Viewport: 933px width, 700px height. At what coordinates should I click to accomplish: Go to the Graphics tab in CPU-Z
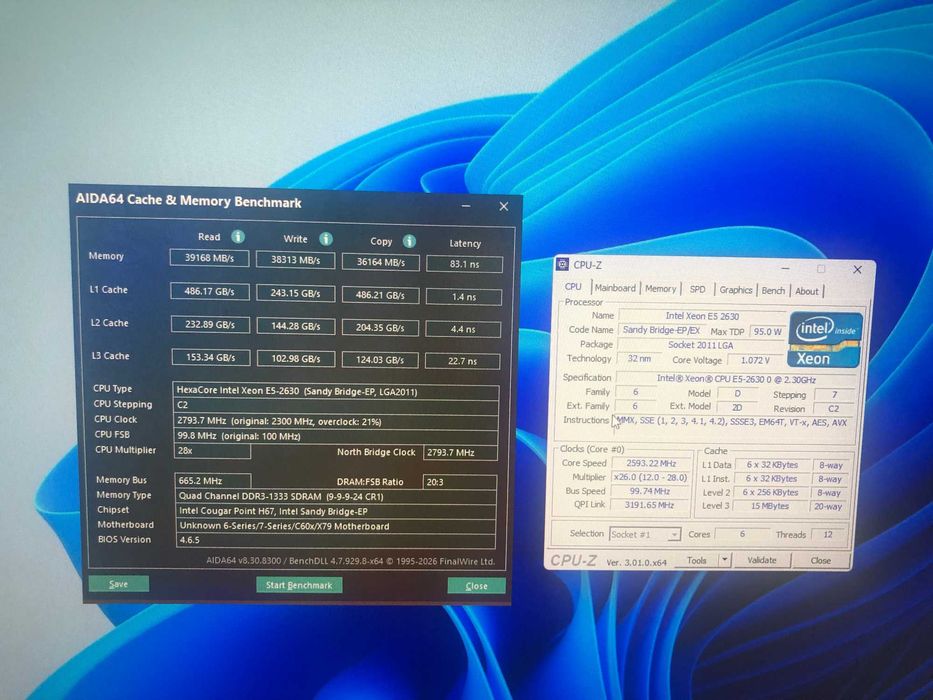pos(736,290)
